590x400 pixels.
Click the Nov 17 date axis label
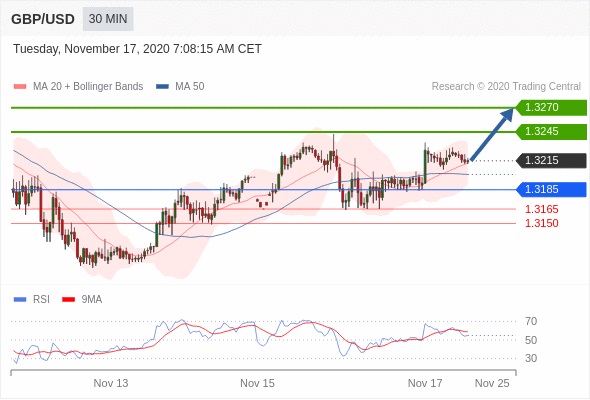425,383
